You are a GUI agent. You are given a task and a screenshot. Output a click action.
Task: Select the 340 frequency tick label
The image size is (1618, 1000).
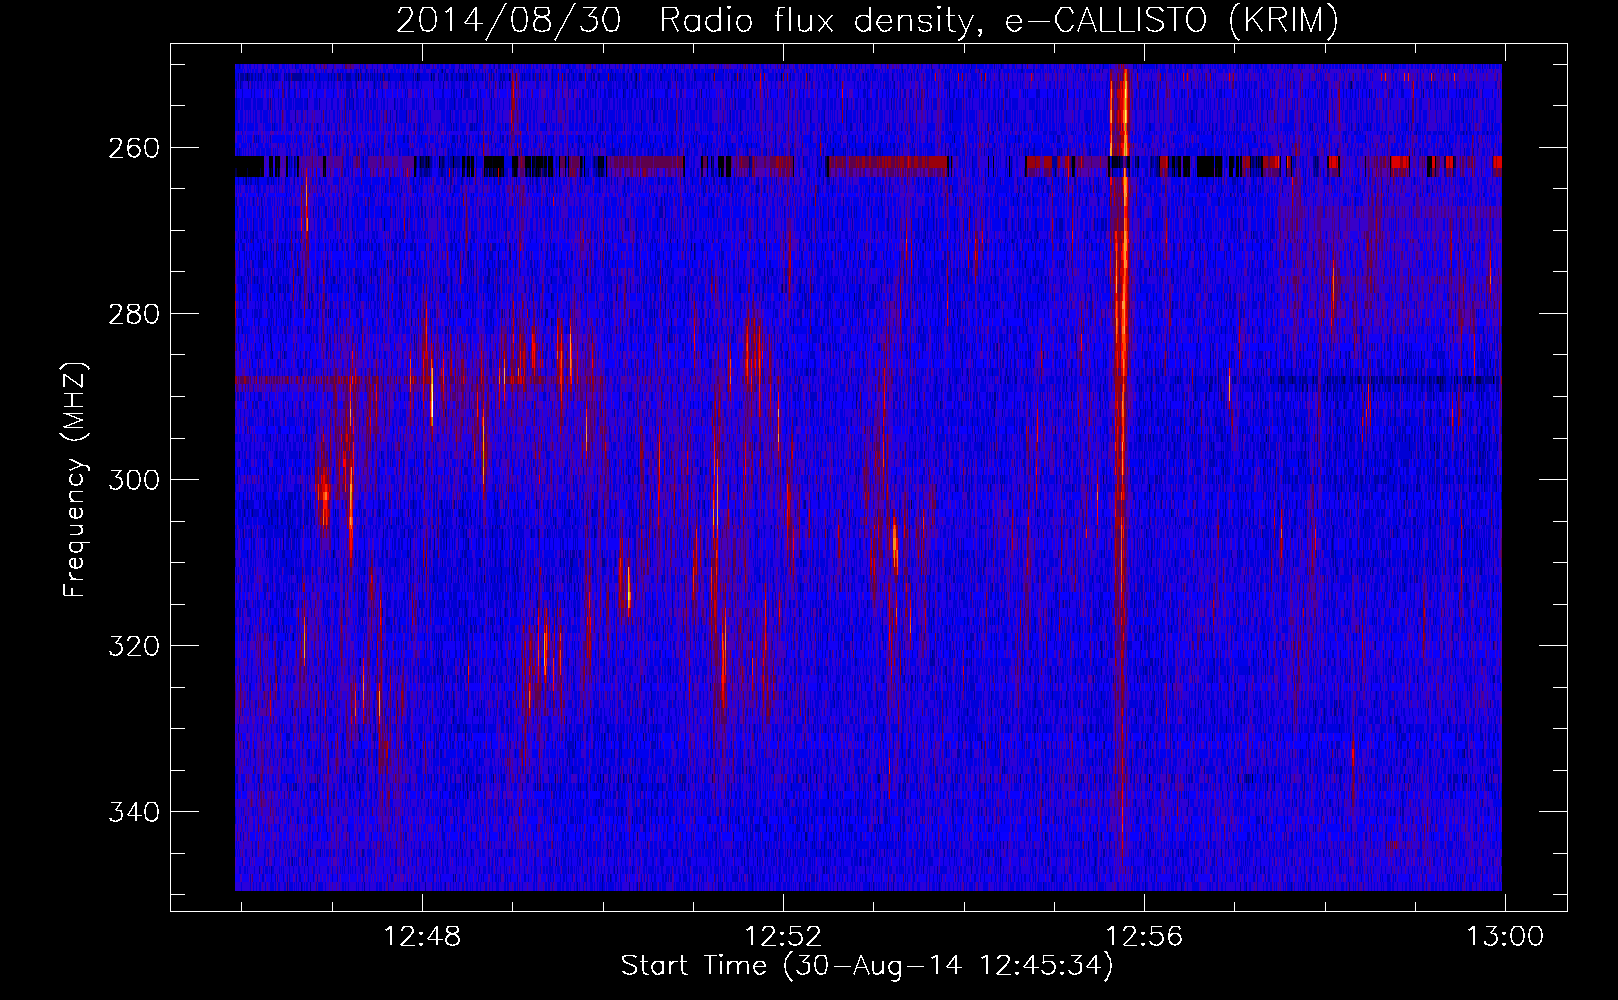[x=134, y=812]
